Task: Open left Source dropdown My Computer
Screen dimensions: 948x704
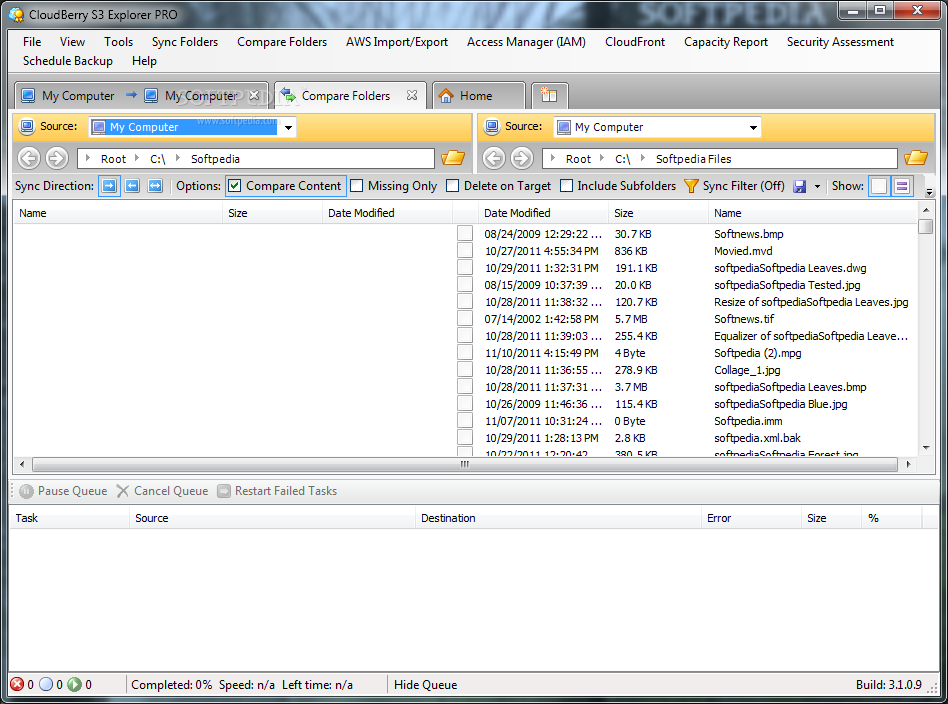Action: [192, 127]
